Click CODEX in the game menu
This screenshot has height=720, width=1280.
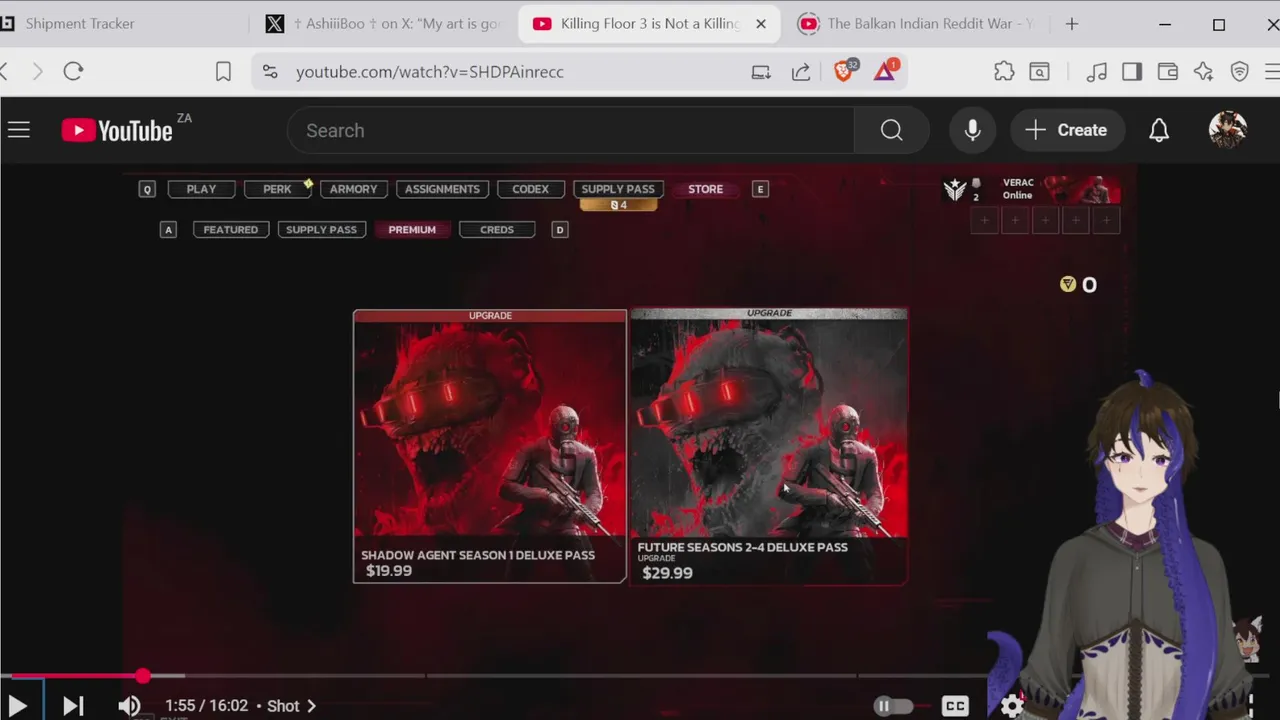(x=530, y=189)
